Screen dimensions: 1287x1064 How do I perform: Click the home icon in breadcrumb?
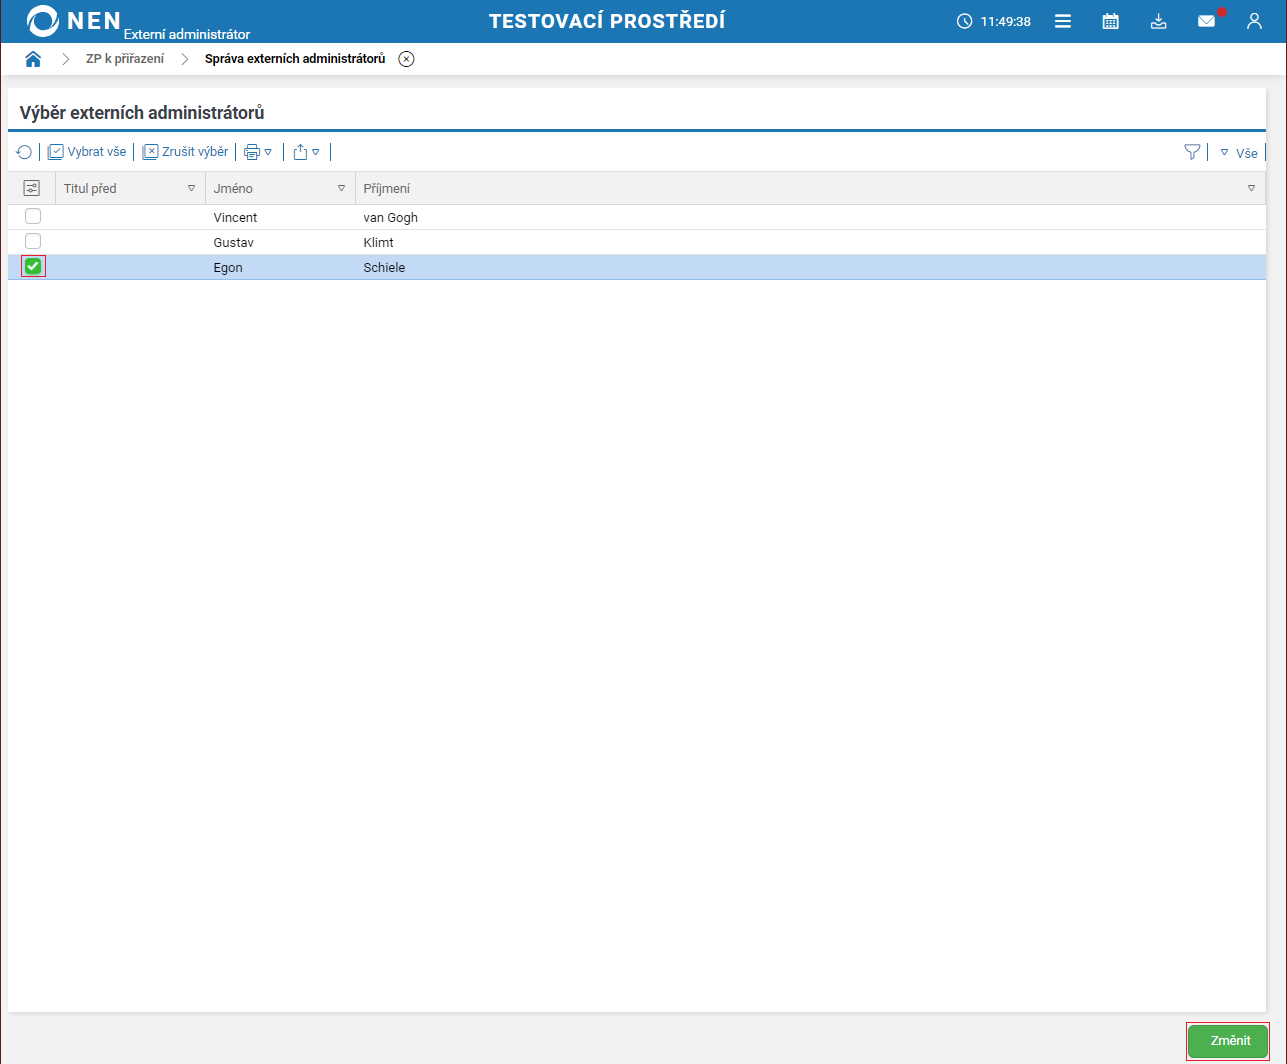[33, 59]
